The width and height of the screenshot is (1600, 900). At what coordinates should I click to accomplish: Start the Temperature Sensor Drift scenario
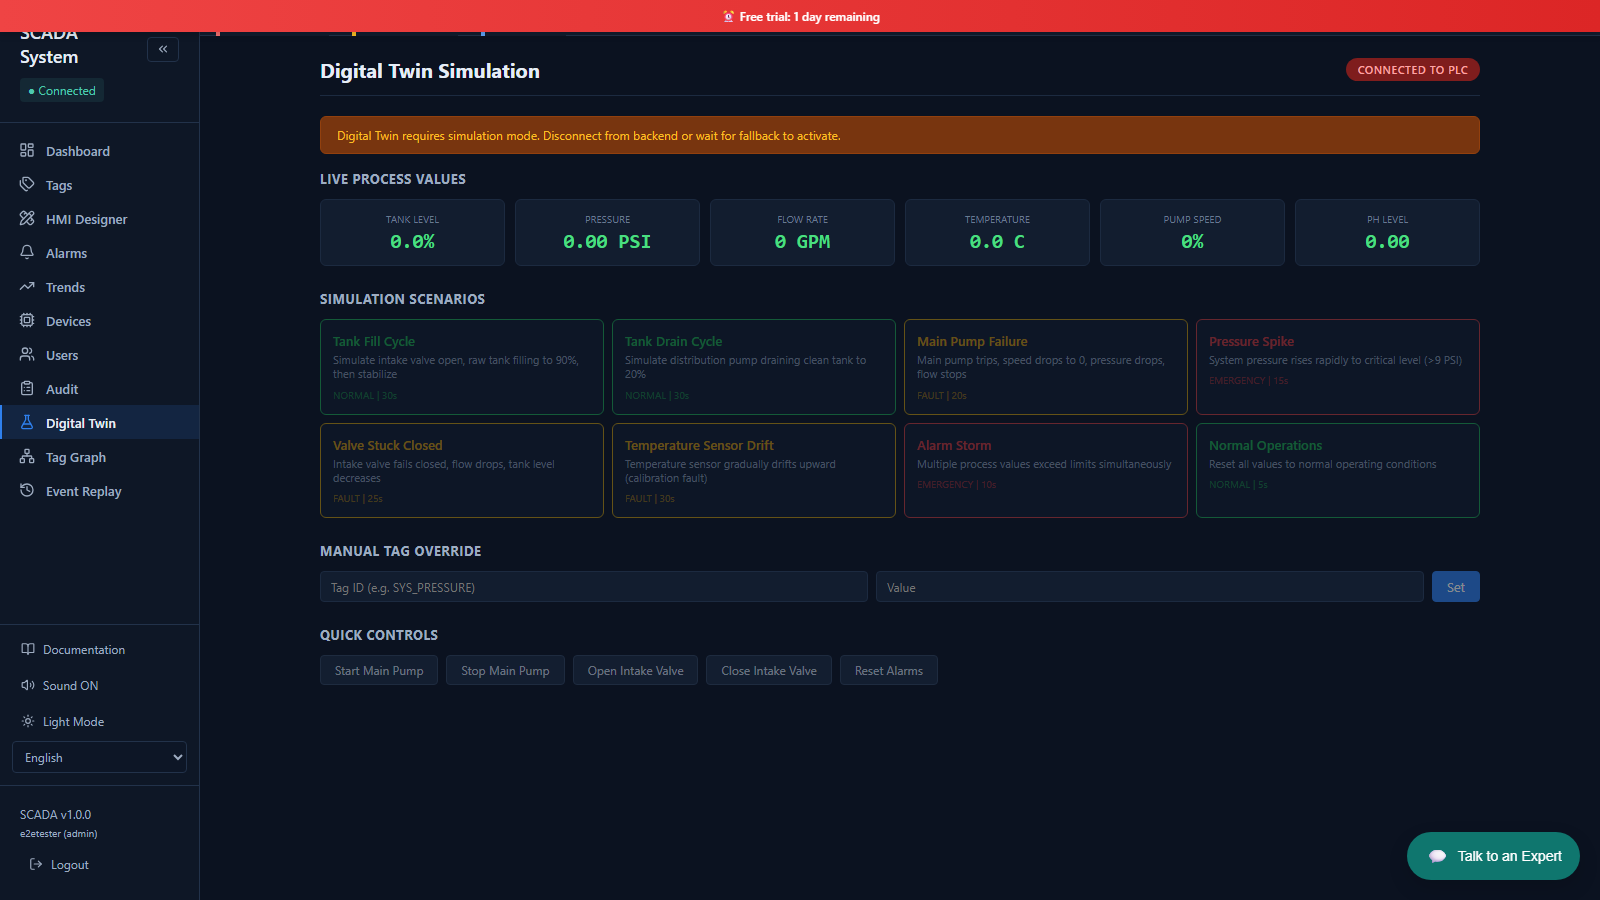coord(754,470)
